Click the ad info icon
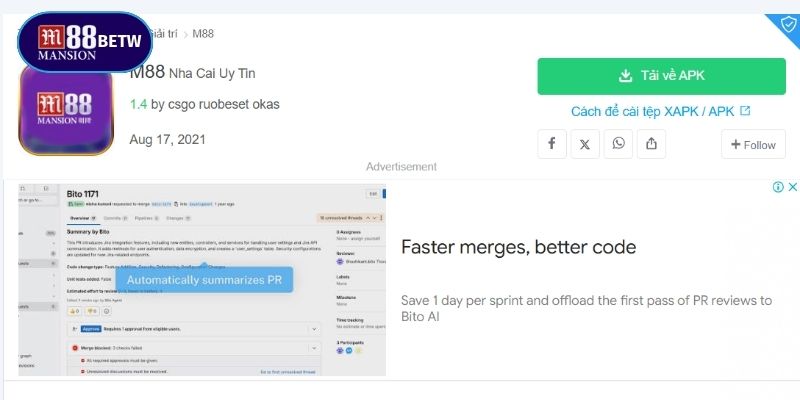 point(778,187)
